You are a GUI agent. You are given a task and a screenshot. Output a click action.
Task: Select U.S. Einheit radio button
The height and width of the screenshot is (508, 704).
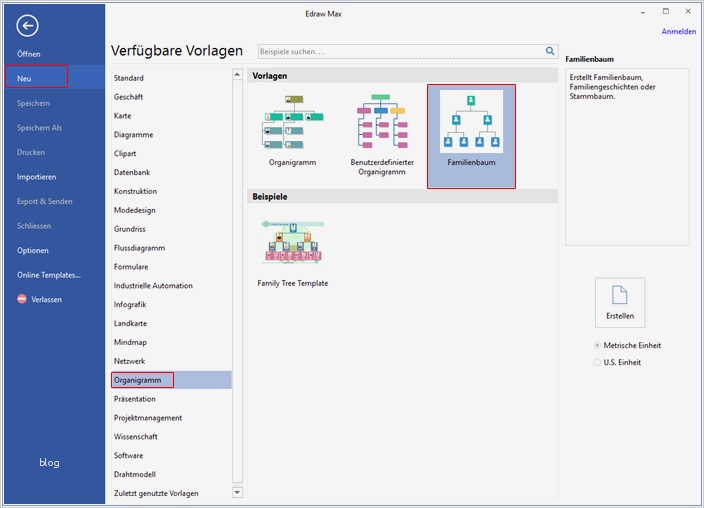pos(617,362)
